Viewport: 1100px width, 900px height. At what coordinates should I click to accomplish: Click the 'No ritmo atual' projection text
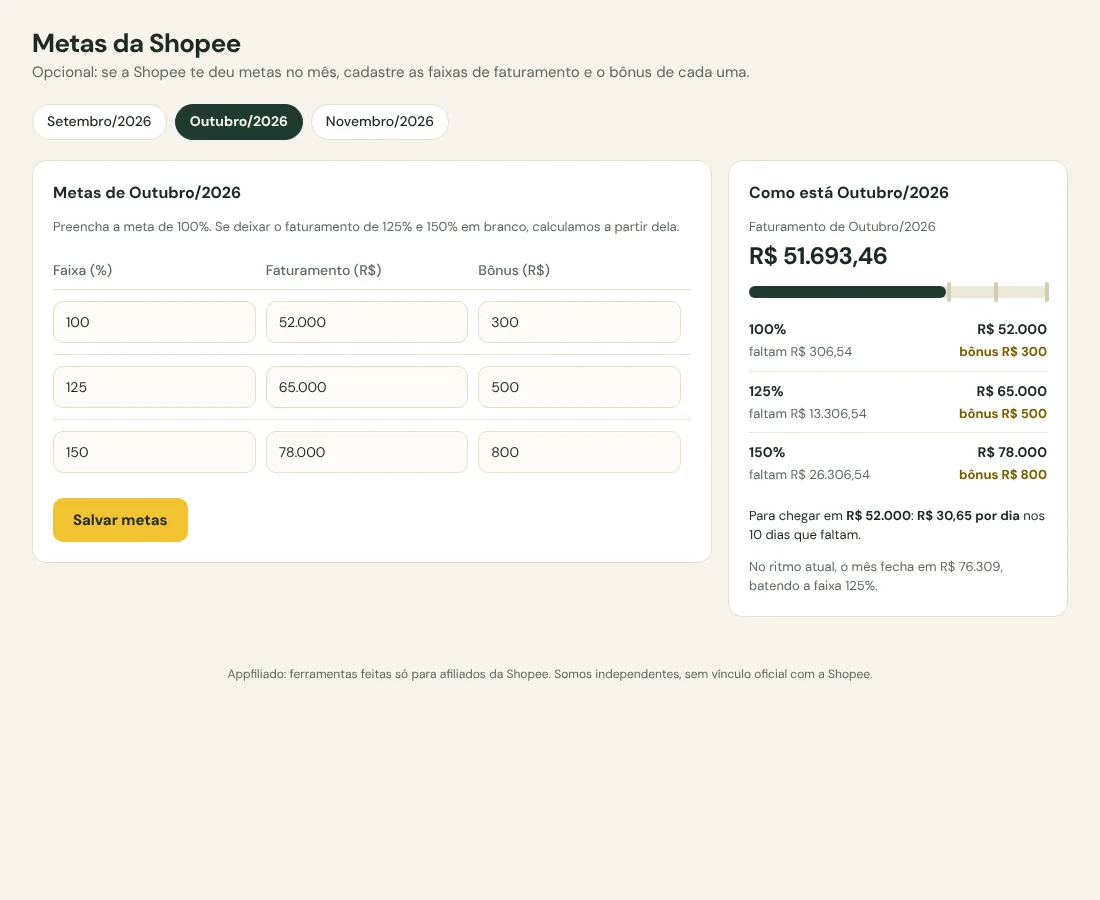[876, 576]
